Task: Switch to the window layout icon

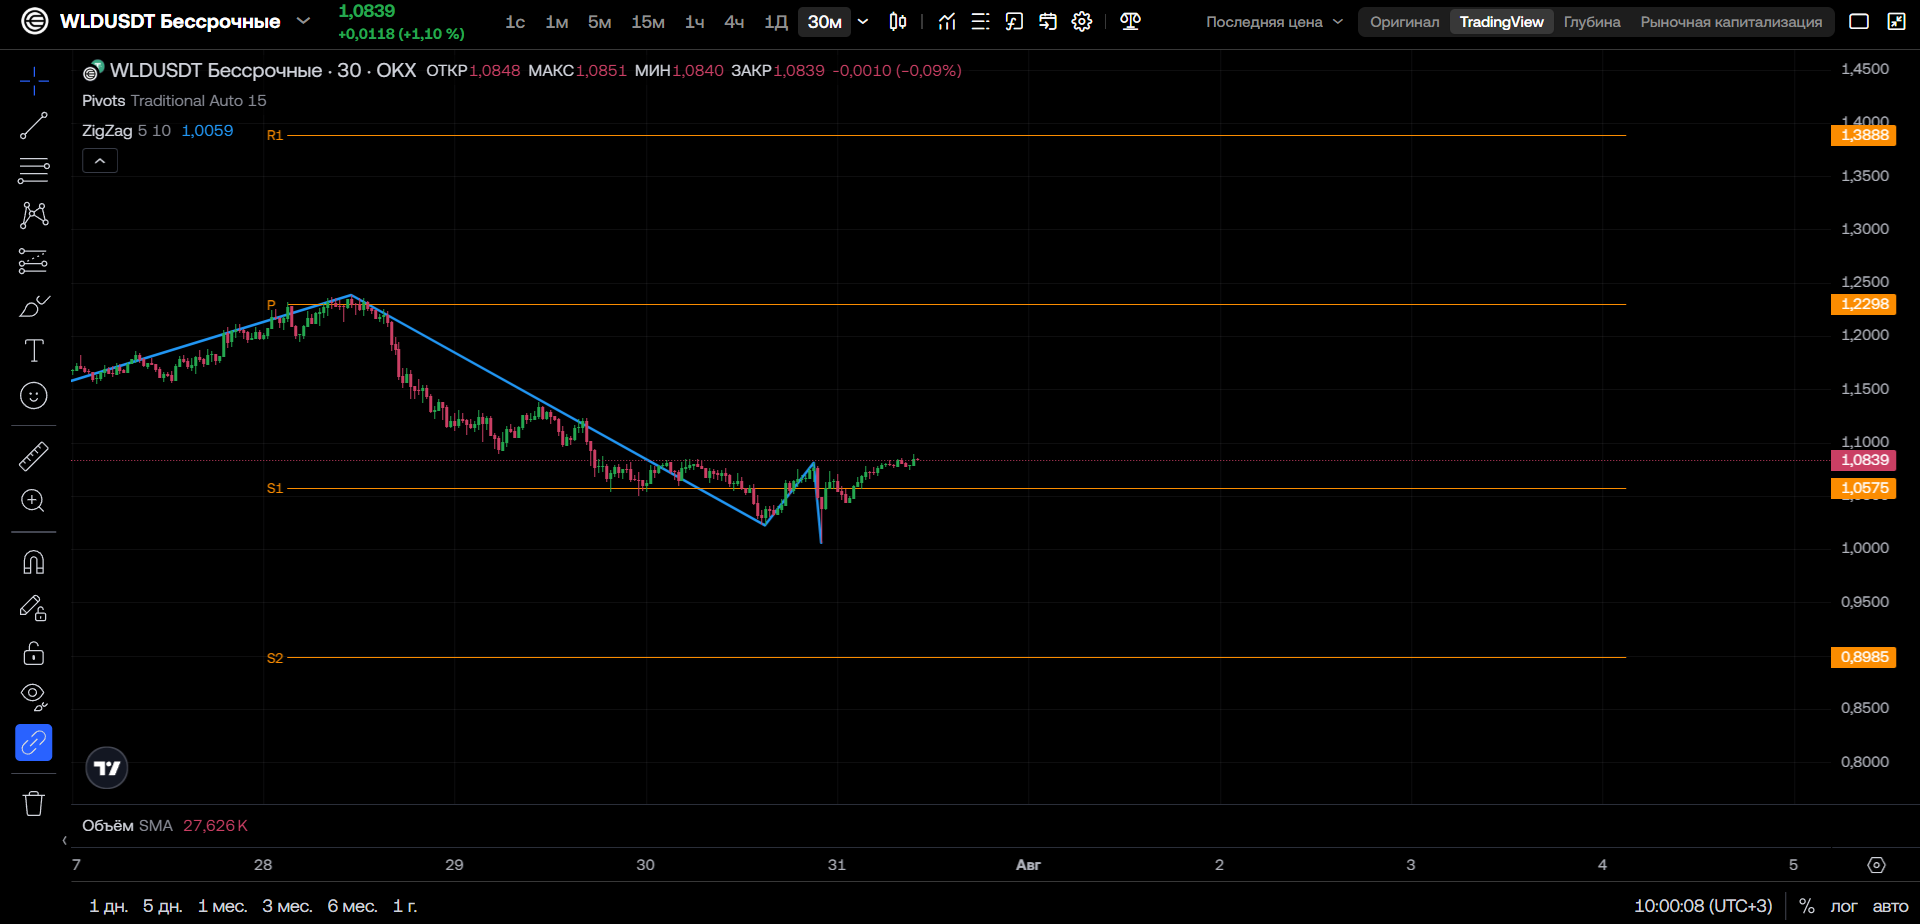Action: [x=1859, y=22]
